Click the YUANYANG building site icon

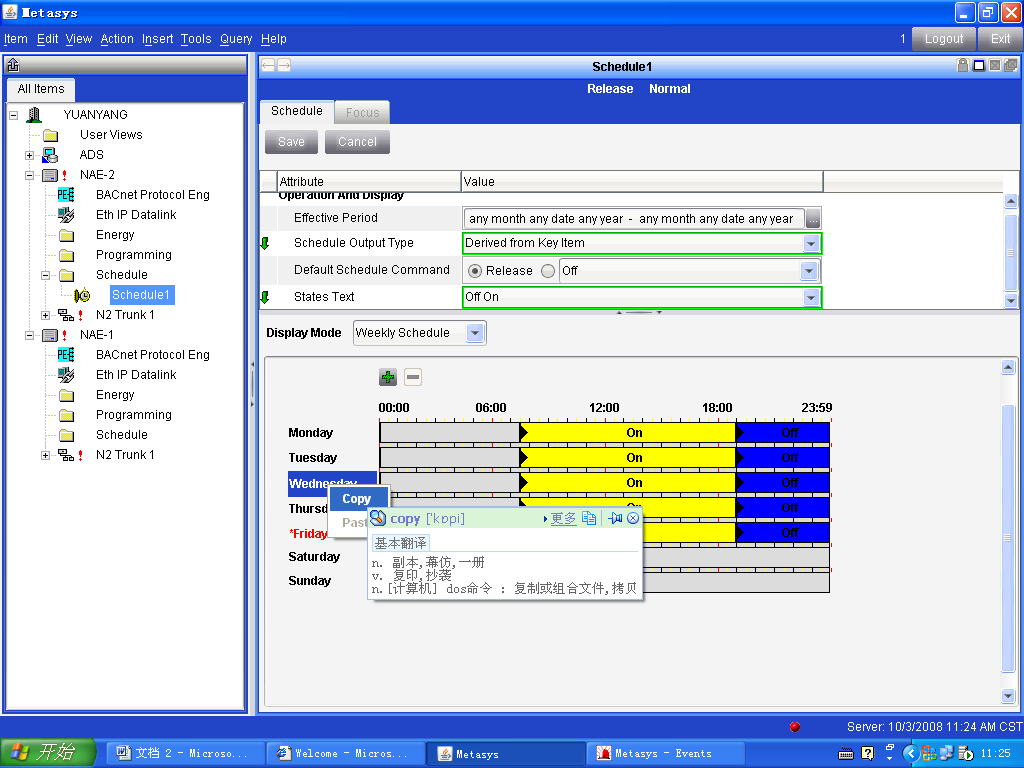tap(34, 115)
